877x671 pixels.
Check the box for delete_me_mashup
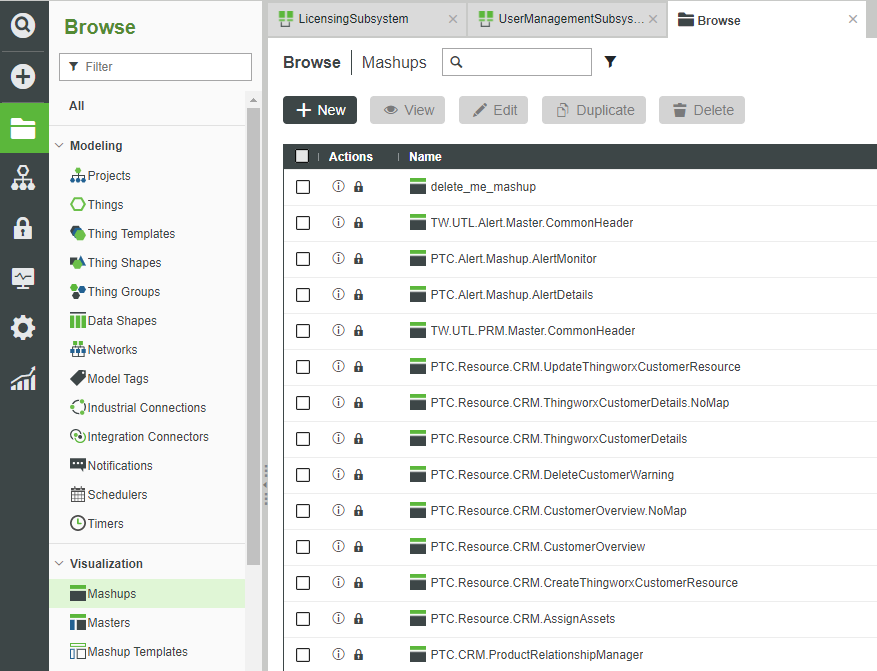click(x=303, y=187)
